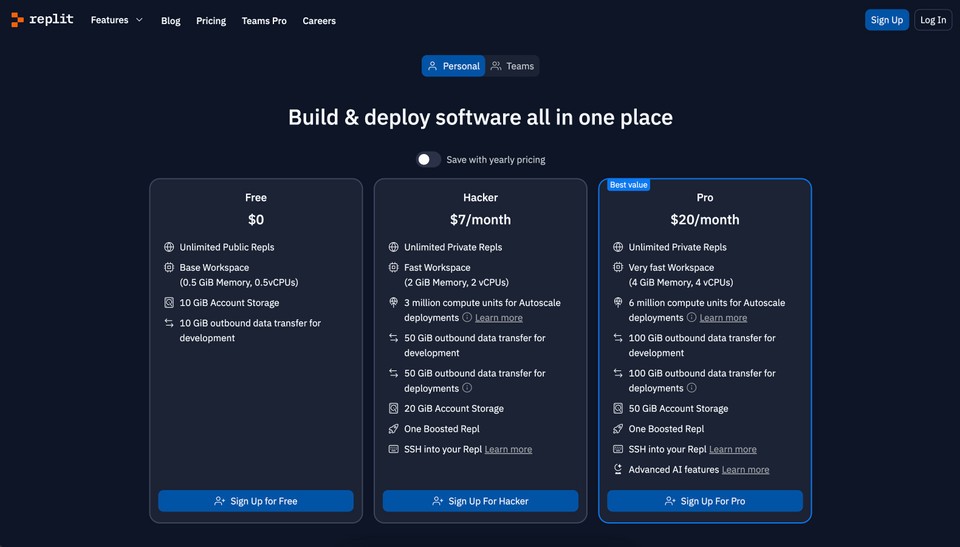The height and width of the screenshot is (547, 960).
Task: Click rocket icon in Pro Boosted Repl row
Action: [x=618, y=429]
